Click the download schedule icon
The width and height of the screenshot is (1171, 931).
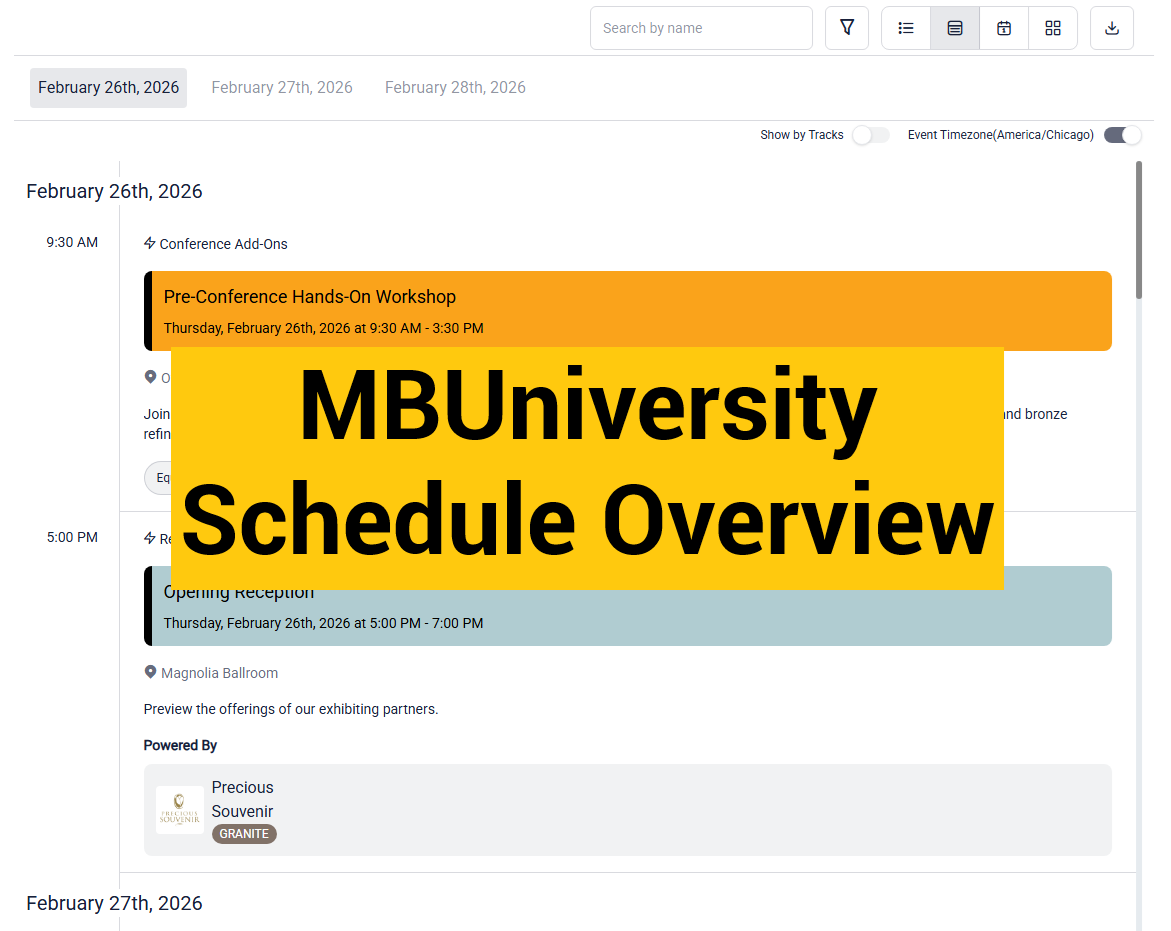click(1112, 28)
